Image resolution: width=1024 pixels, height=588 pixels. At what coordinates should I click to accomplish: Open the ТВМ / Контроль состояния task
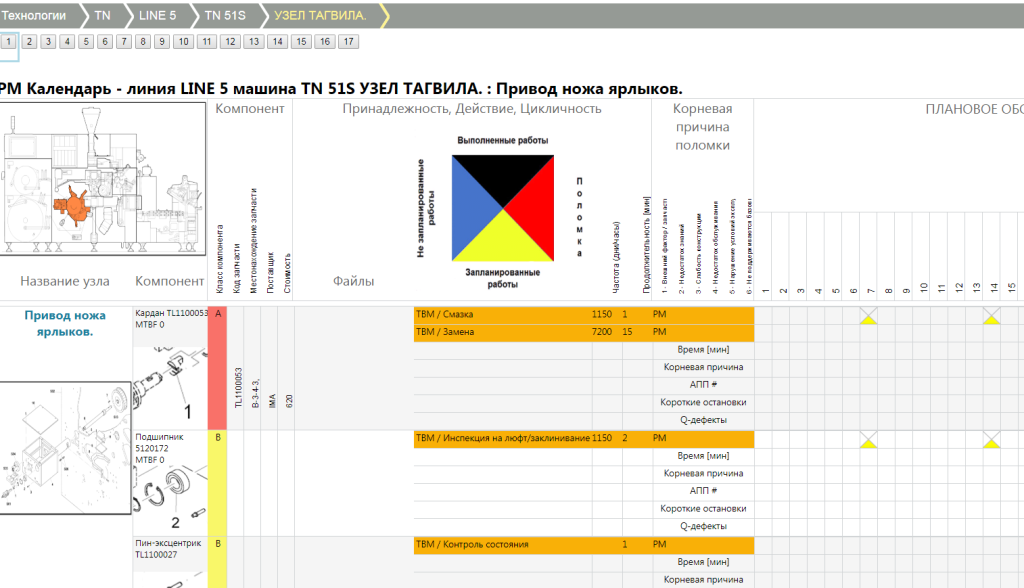click(x=471, y=545)
